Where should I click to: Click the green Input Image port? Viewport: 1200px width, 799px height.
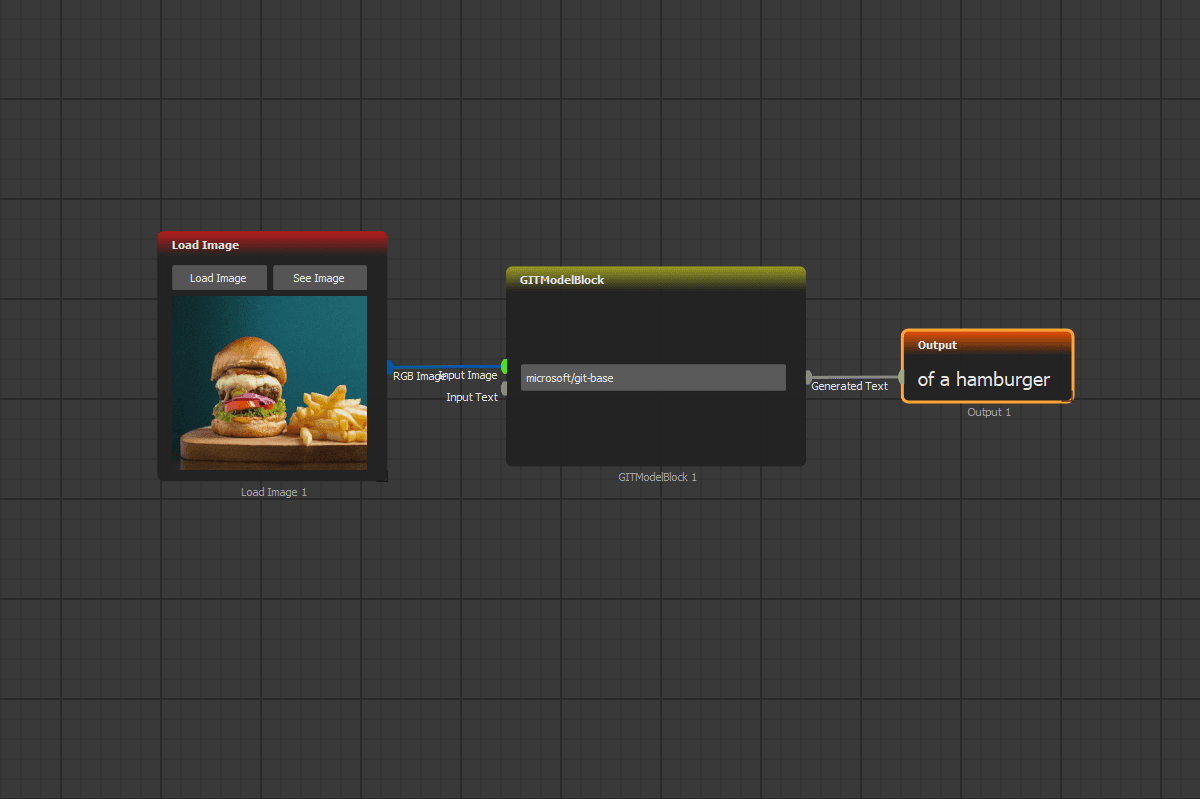click(505, 367)
